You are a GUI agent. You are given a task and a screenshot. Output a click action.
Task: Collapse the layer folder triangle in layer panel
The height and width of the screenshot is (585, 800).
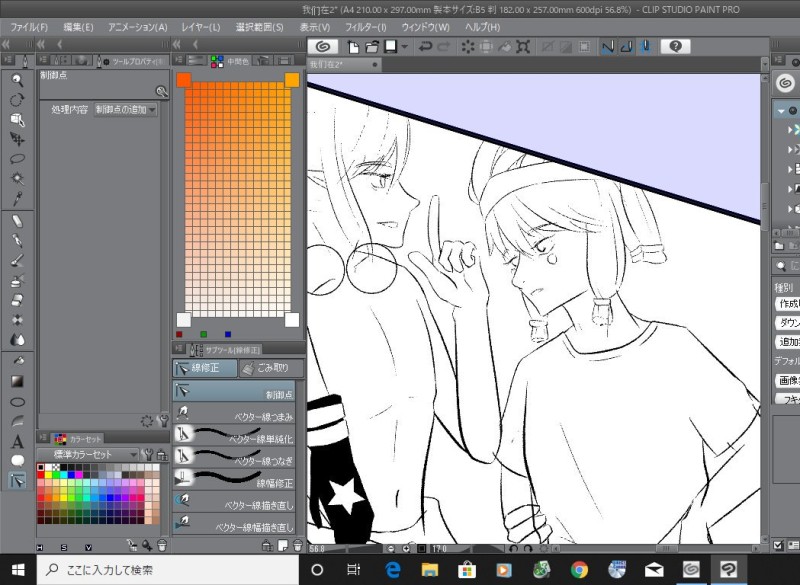[781, 111]
